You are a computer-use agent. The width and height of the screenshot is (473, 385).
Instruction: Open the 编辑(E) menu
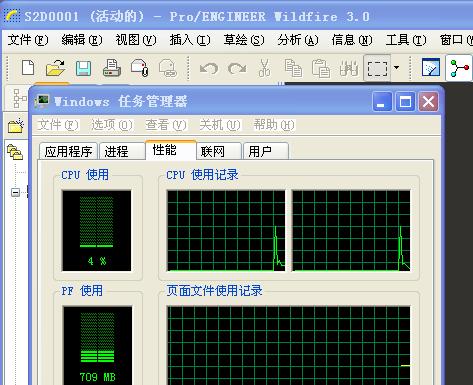pyautogui.click(x=82, y=40)
